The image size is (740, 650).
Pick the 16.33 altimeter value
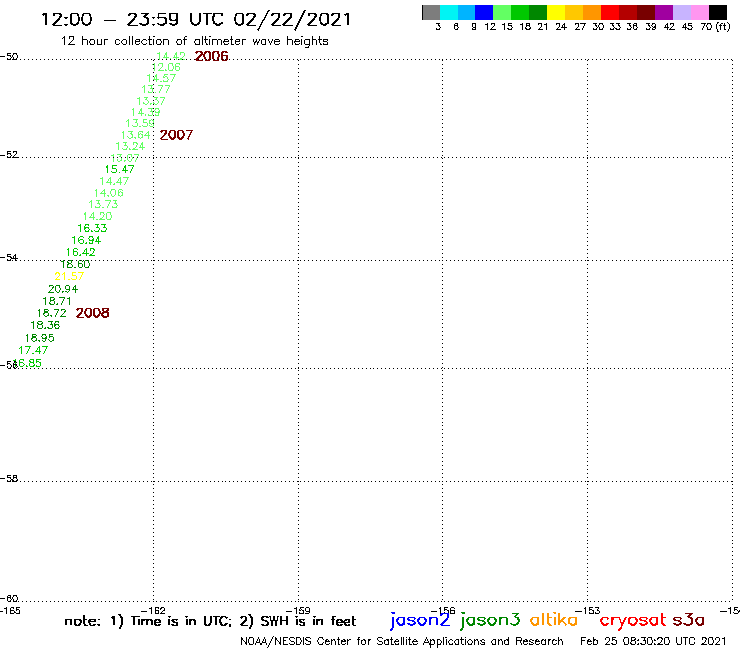92,228
